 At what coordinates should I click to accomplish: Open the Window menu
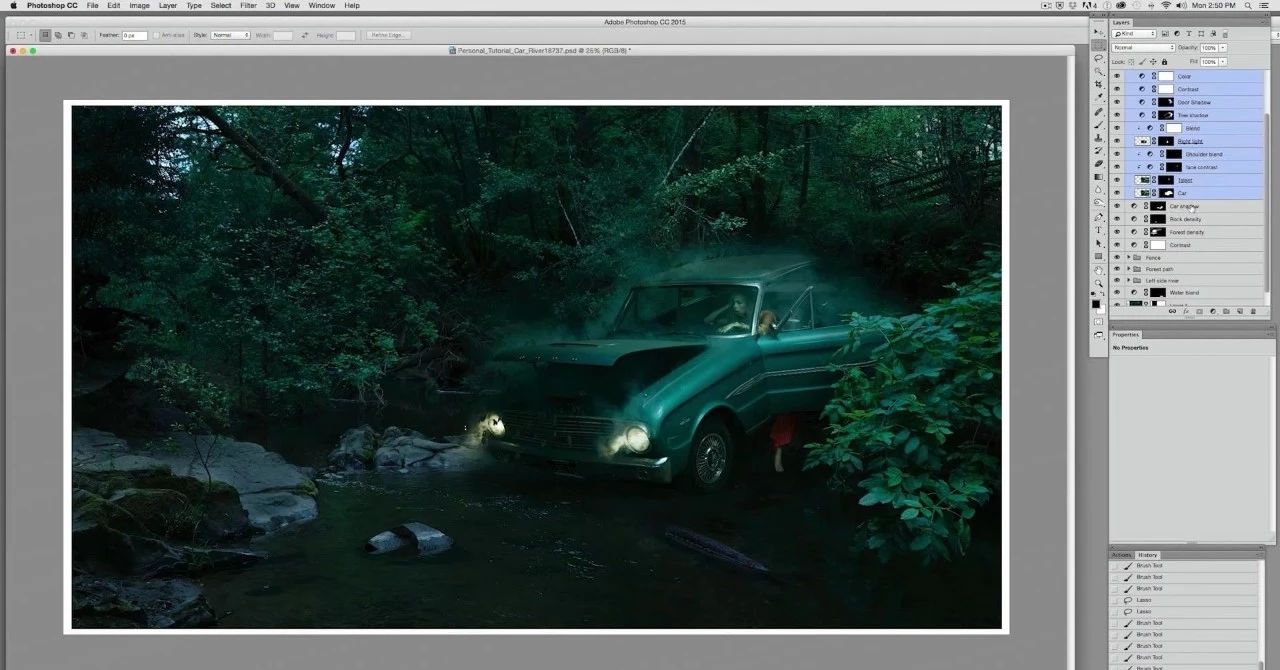322,5
